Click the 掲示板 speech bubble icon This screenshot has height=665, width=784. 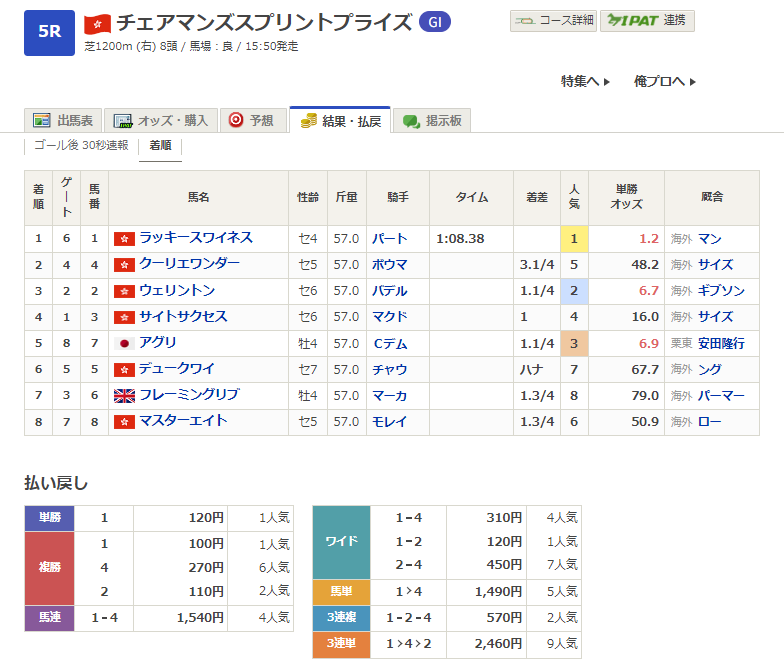pyautogui.click(x=411, y=120)
